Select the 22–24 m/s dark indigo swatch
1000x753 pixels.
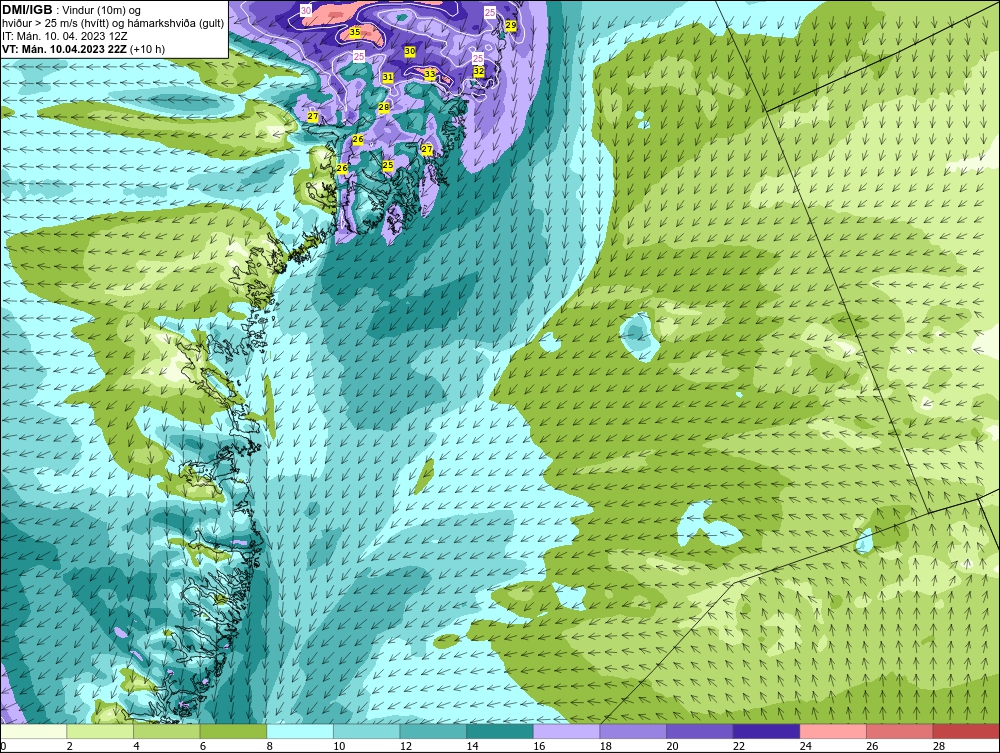tap(767, 731)
